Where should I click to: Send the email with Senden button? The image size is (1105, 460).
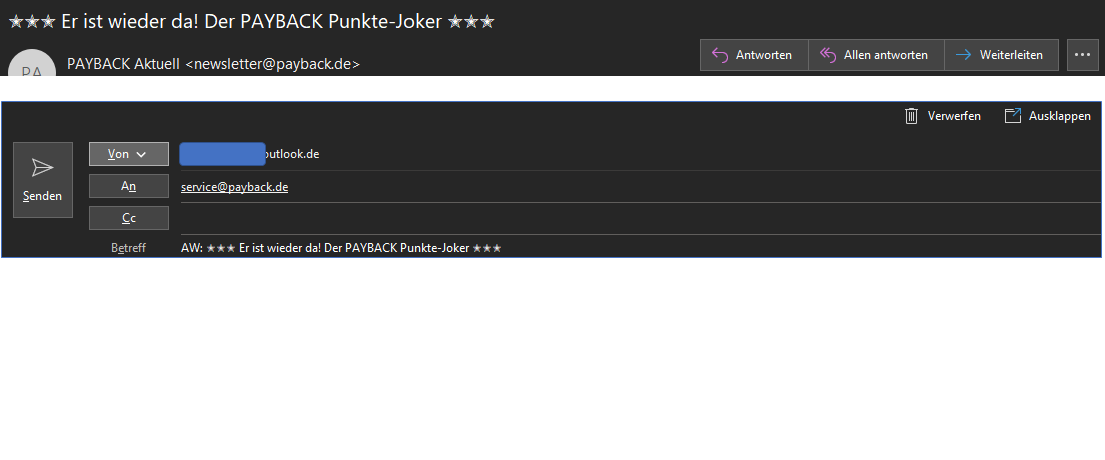coord(43,180)
